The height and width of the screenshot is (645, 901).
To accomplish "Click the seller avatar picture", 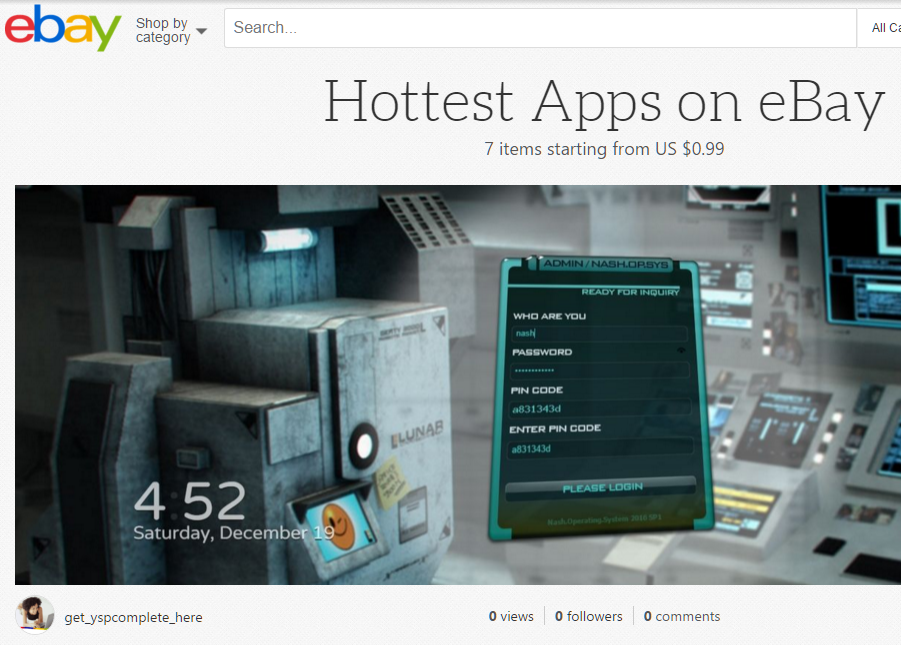I will [x=34, y=615].
